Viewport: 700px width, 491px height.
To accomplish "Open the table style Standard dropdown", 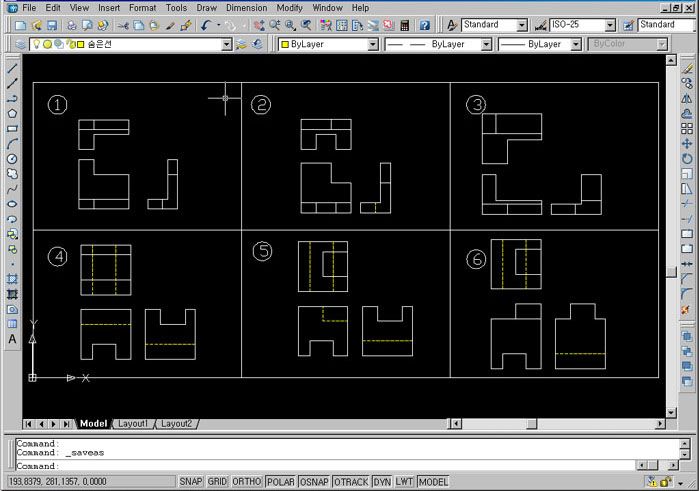I will tap(668, 25).
